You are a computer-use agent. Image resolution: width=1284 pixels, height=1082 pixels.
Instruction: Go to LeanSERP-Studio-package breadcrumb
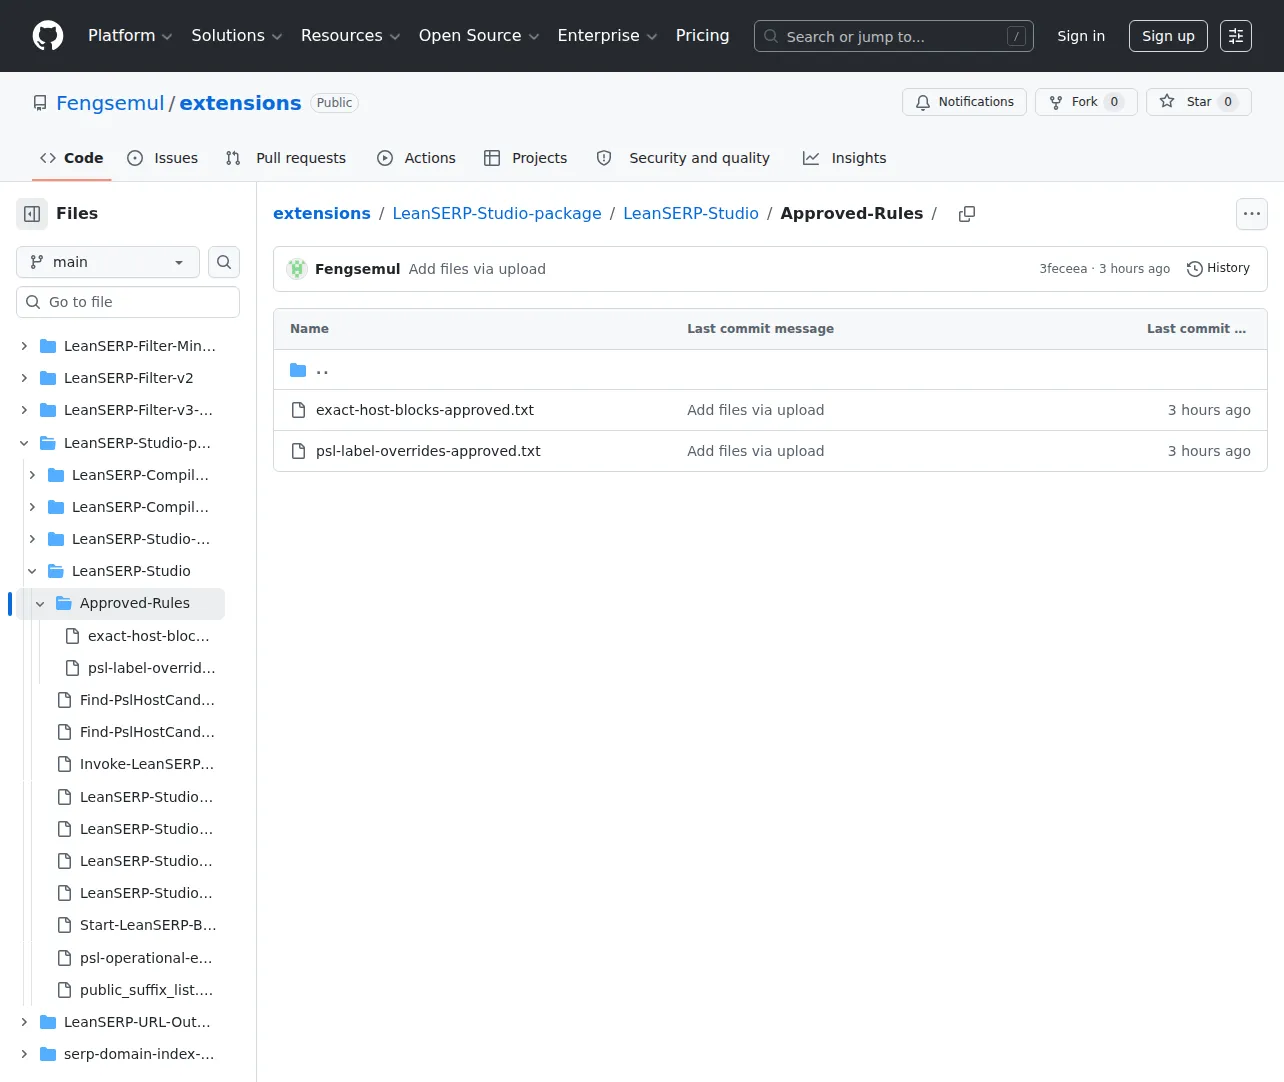point(497,214)
